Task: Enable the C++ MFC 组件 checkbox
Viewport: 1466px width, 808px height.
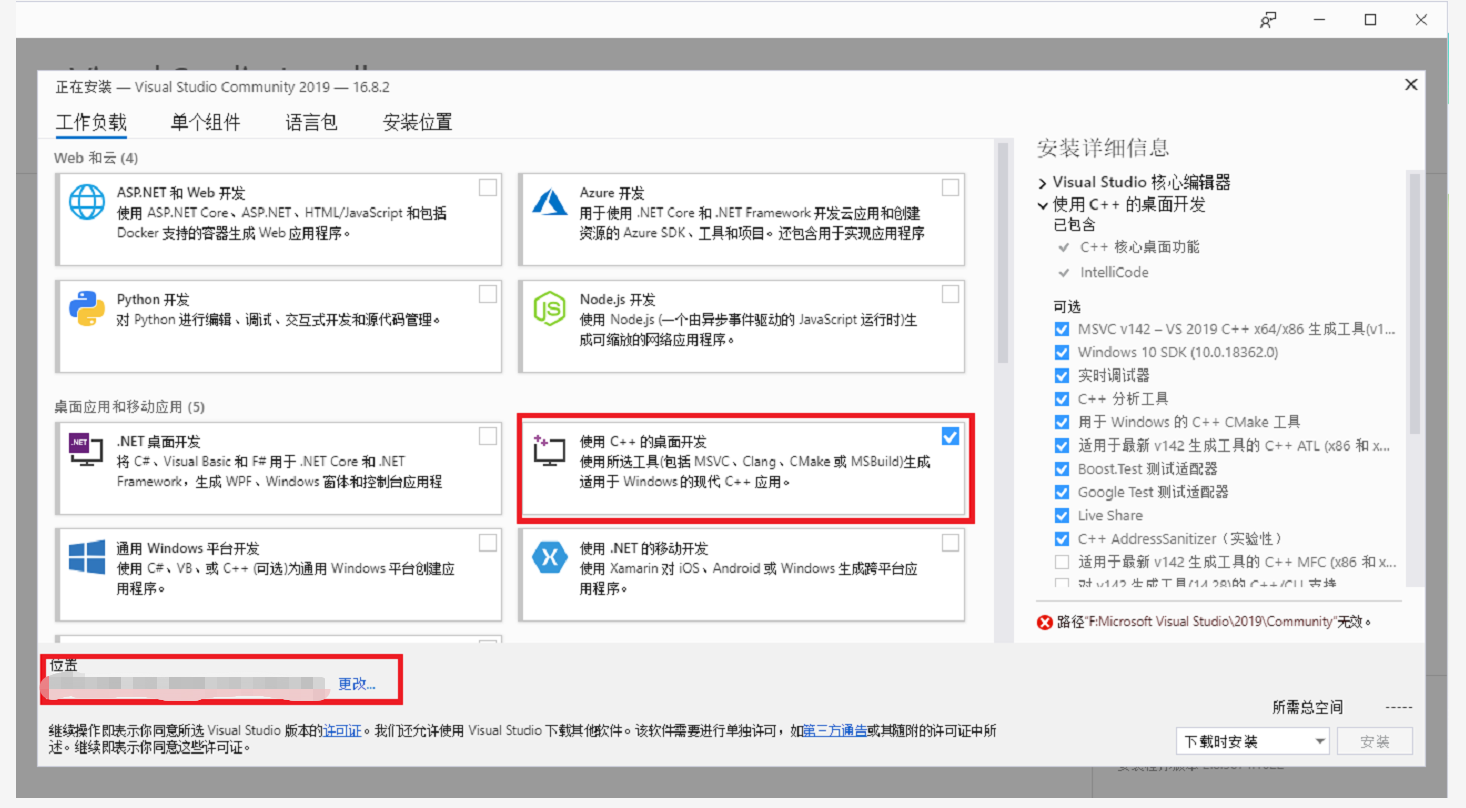Action: tap(1062, 561)
